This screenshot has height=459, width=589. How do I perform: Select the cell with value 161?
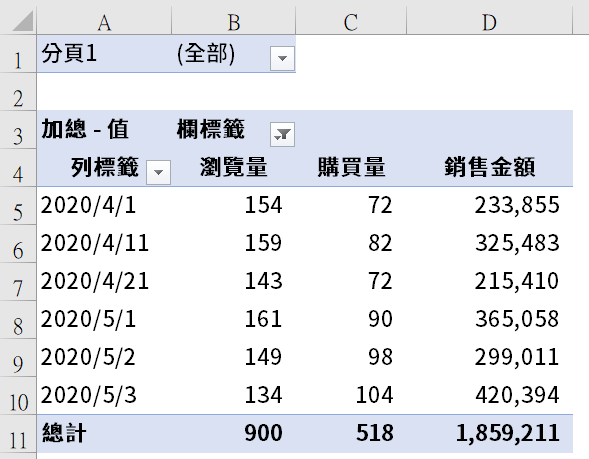234,320
